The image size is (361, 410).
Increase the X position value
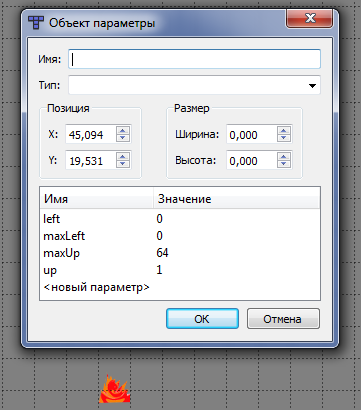tap(123, 131)
